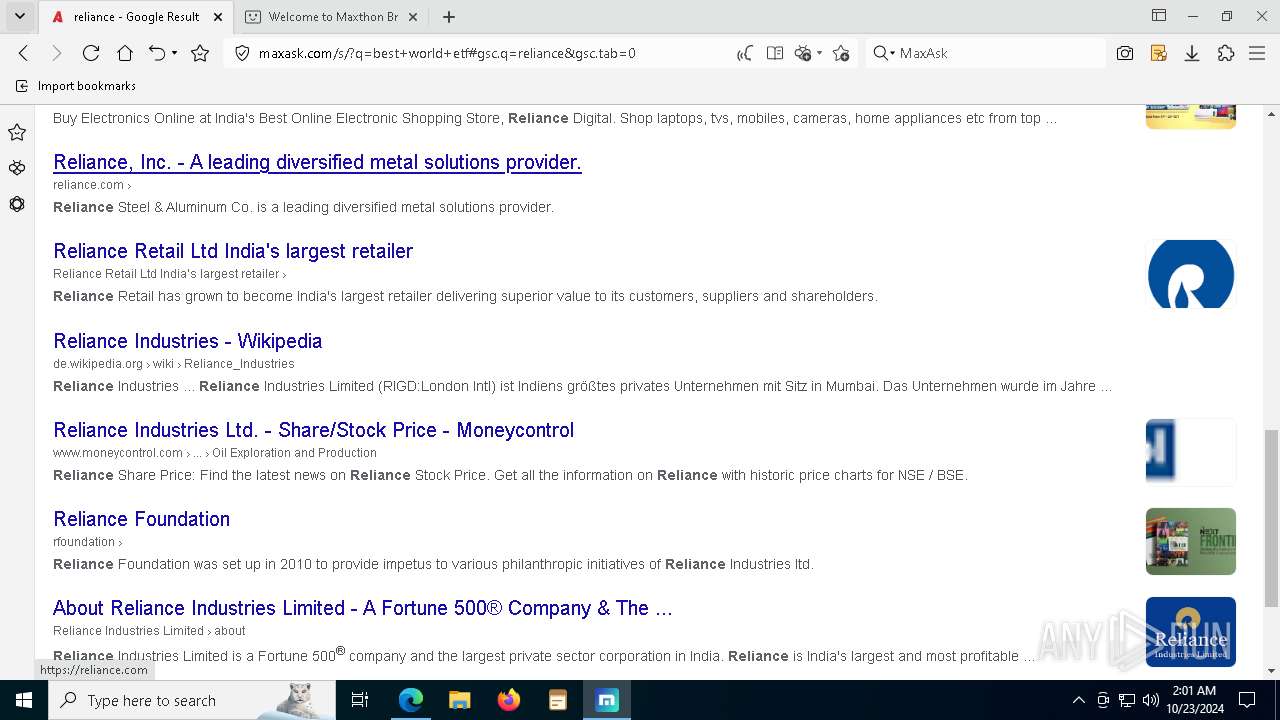Click the Reliance Foundation thumbnail

[x=1191, y=541]
